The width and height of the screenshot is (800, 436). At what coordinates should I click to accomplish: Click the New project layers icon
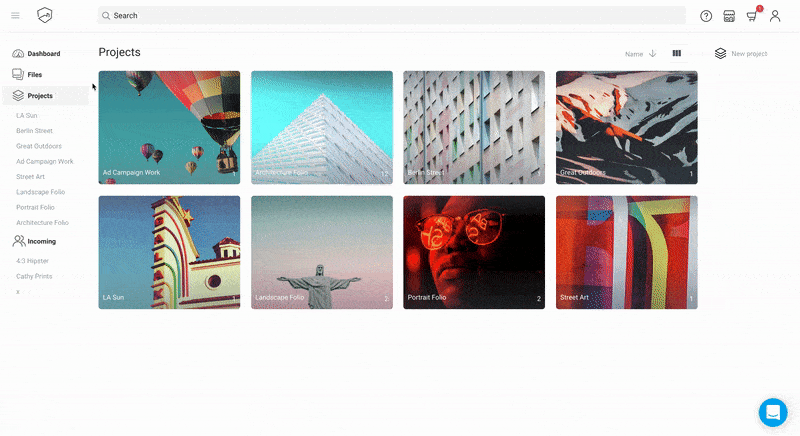point(720,54)
